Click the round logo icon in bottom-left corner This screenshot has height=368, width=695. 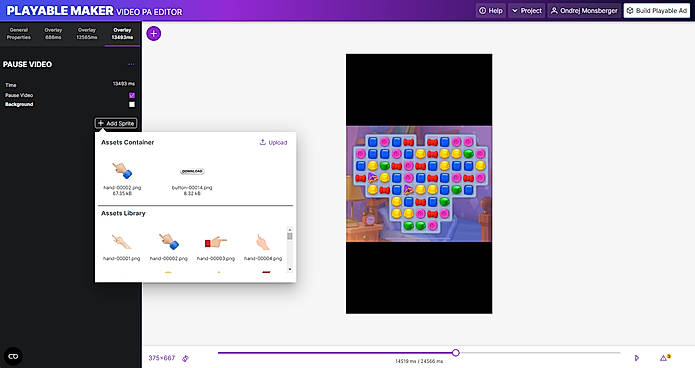13,356
